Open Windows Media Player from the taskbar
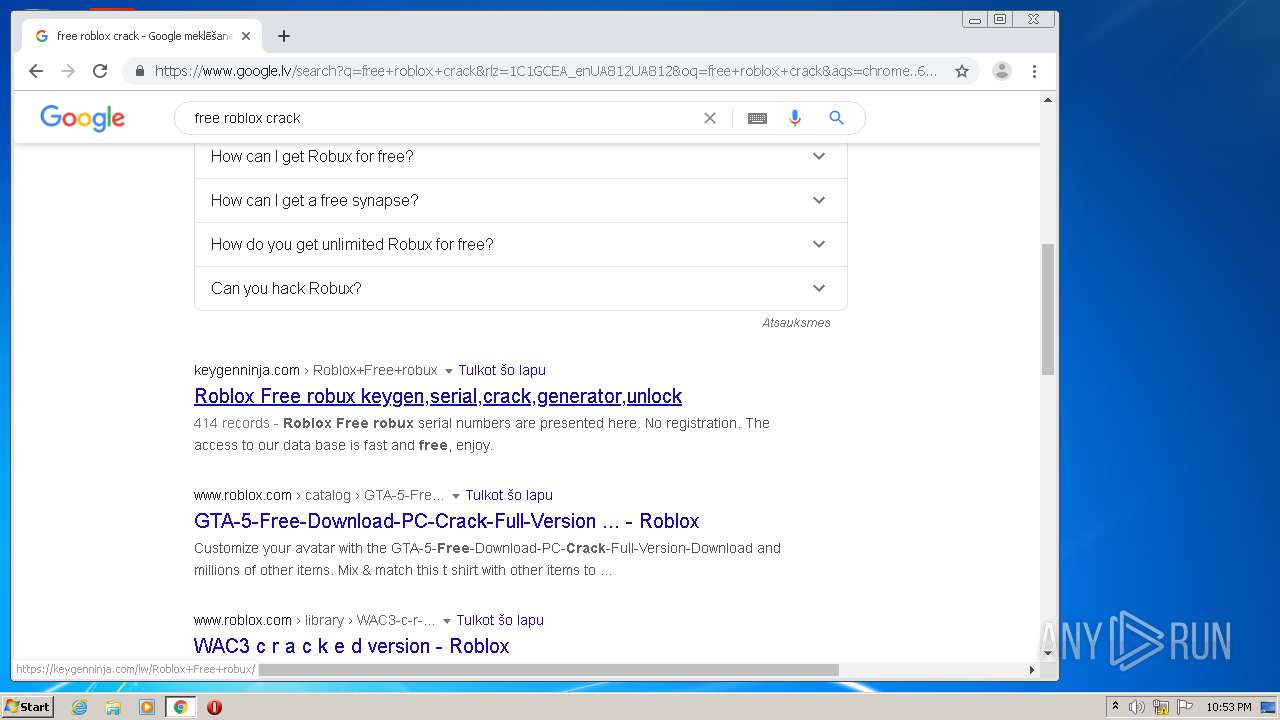1280x720 pixels. tap(147, 707)
